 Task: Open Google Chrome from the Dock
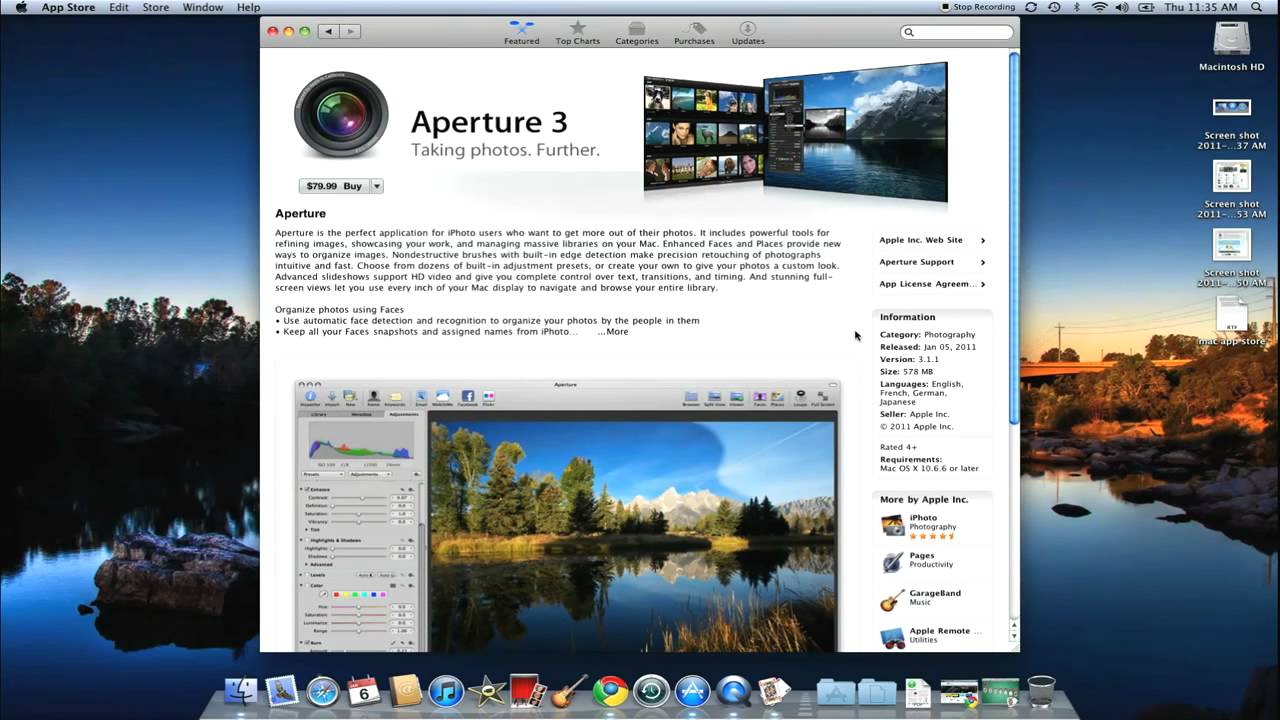point(610,691)
